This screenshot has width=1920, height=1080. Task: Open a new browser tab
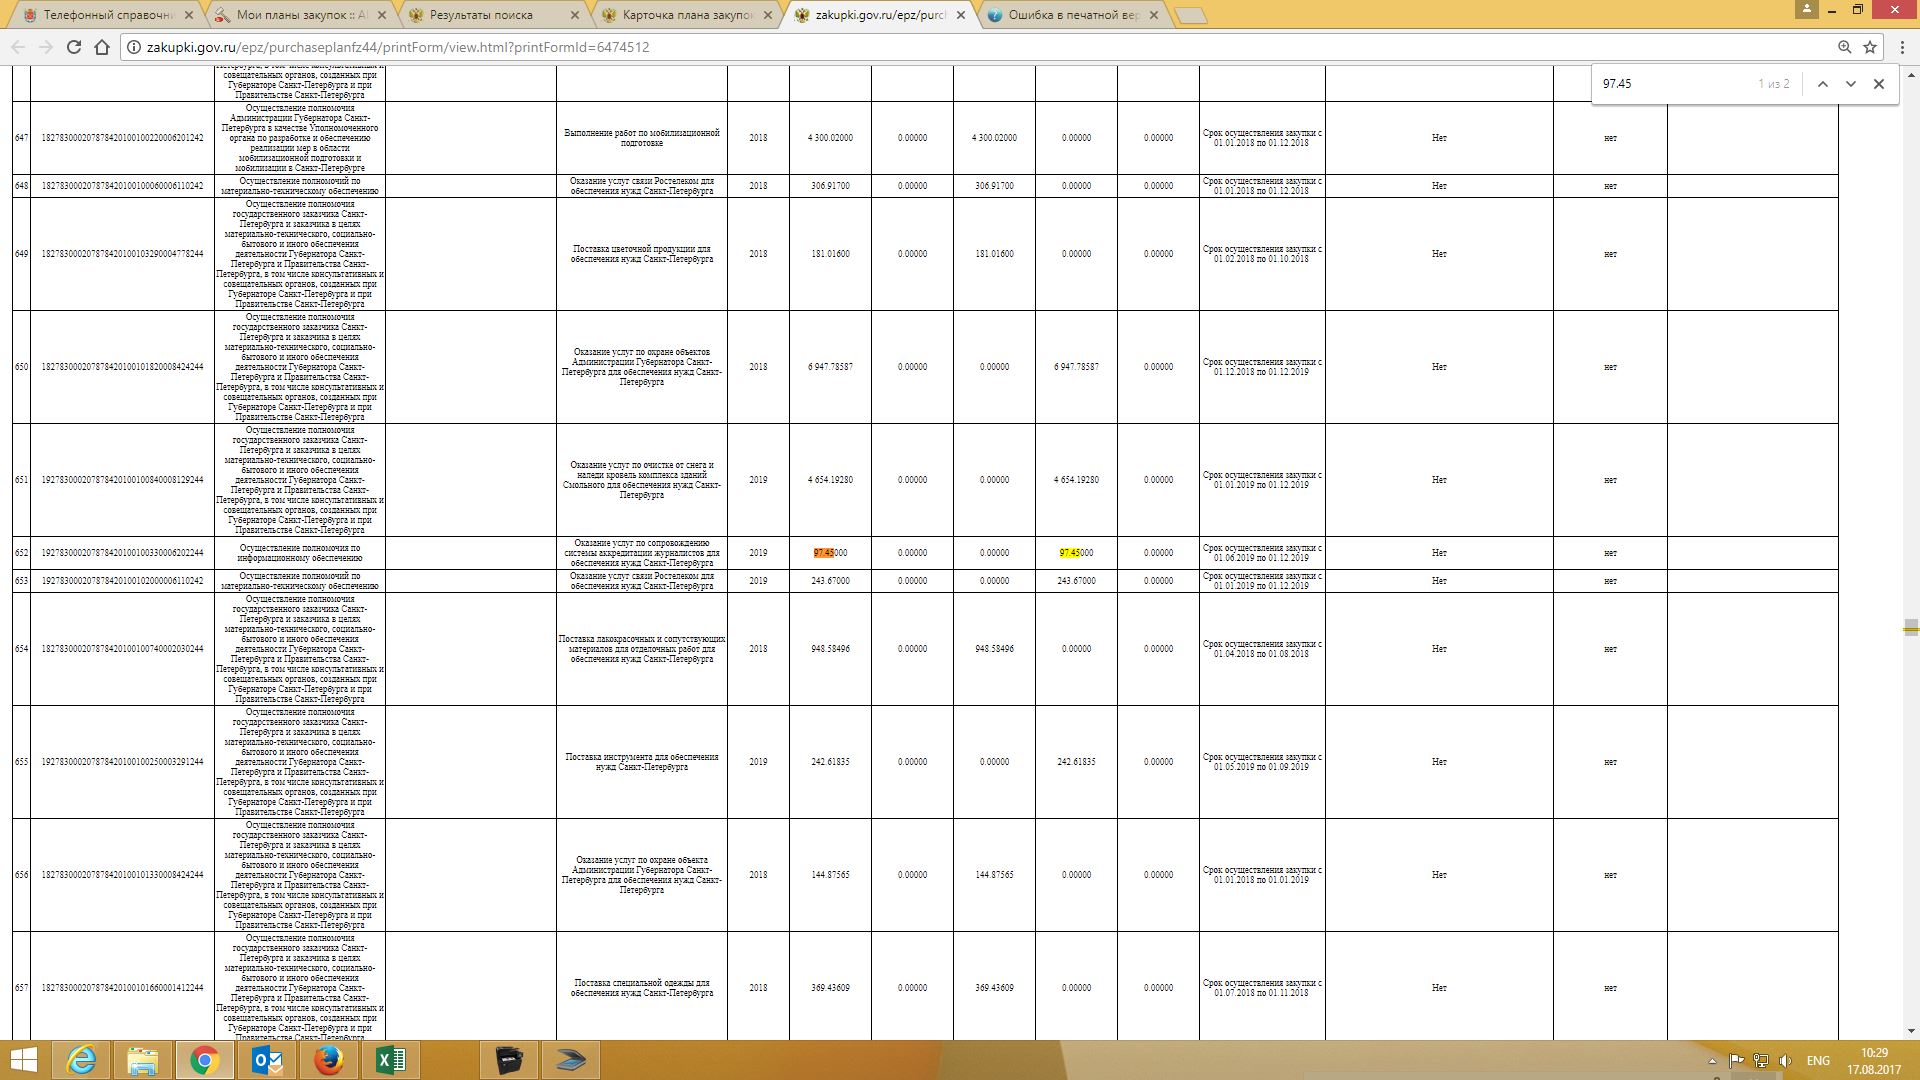pos(1190,15)
